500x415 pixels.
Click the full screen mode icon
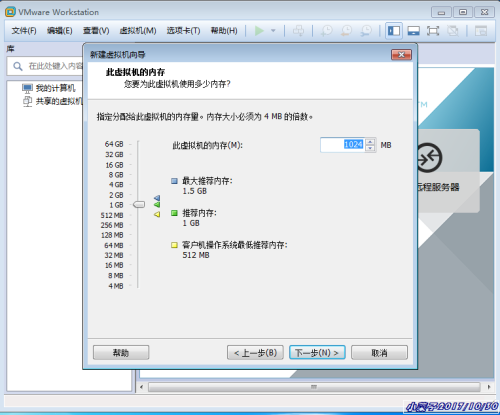tap(433, 31)
